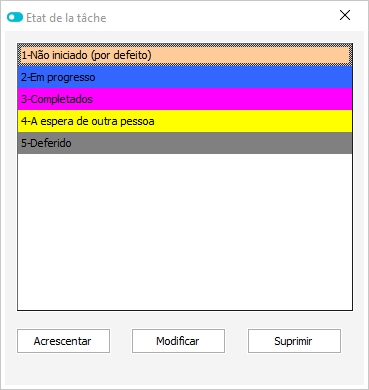Select the 3-Completados status row
Image resolution: width=369 pixels, height=390 pixels.
click(185, 99)
